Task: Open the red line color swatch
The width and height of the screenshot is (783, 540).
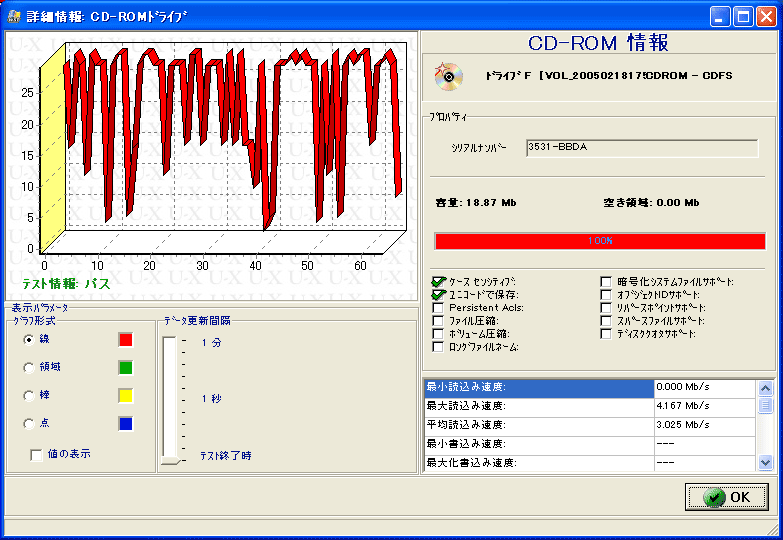Action: tap(125, 340)
